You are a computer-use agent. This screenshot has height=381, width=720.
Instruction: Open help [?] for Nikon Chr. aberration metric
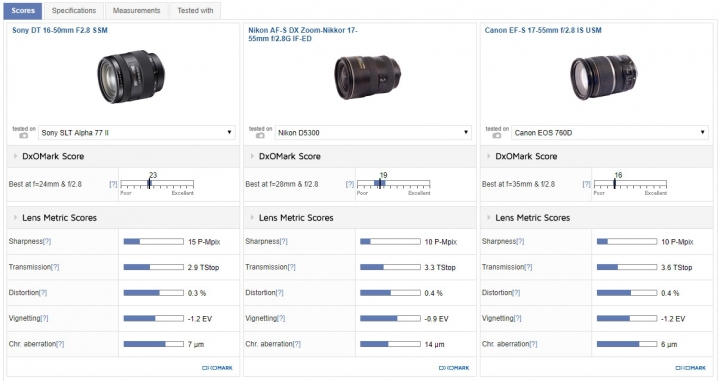pyautogui.click(x=297, y=344)
